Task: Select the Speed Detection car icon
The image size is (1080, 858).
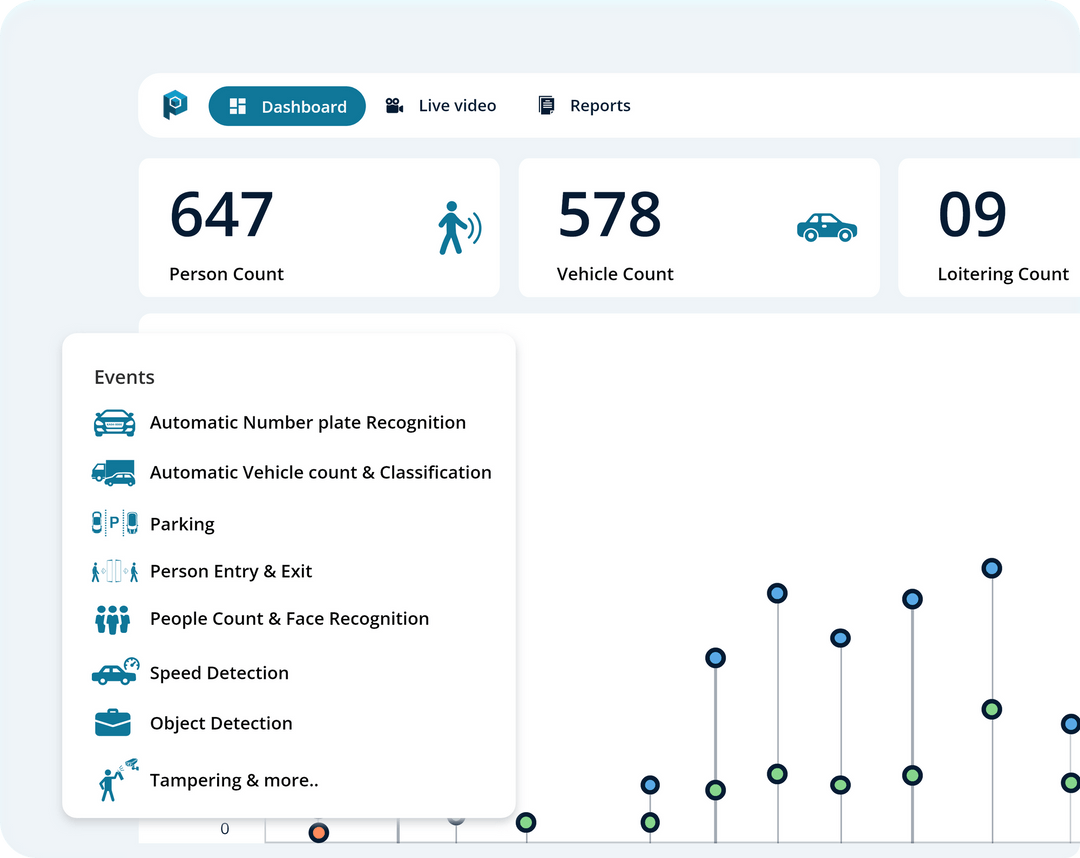Action: pyautogui.click(x=114, y=672)
